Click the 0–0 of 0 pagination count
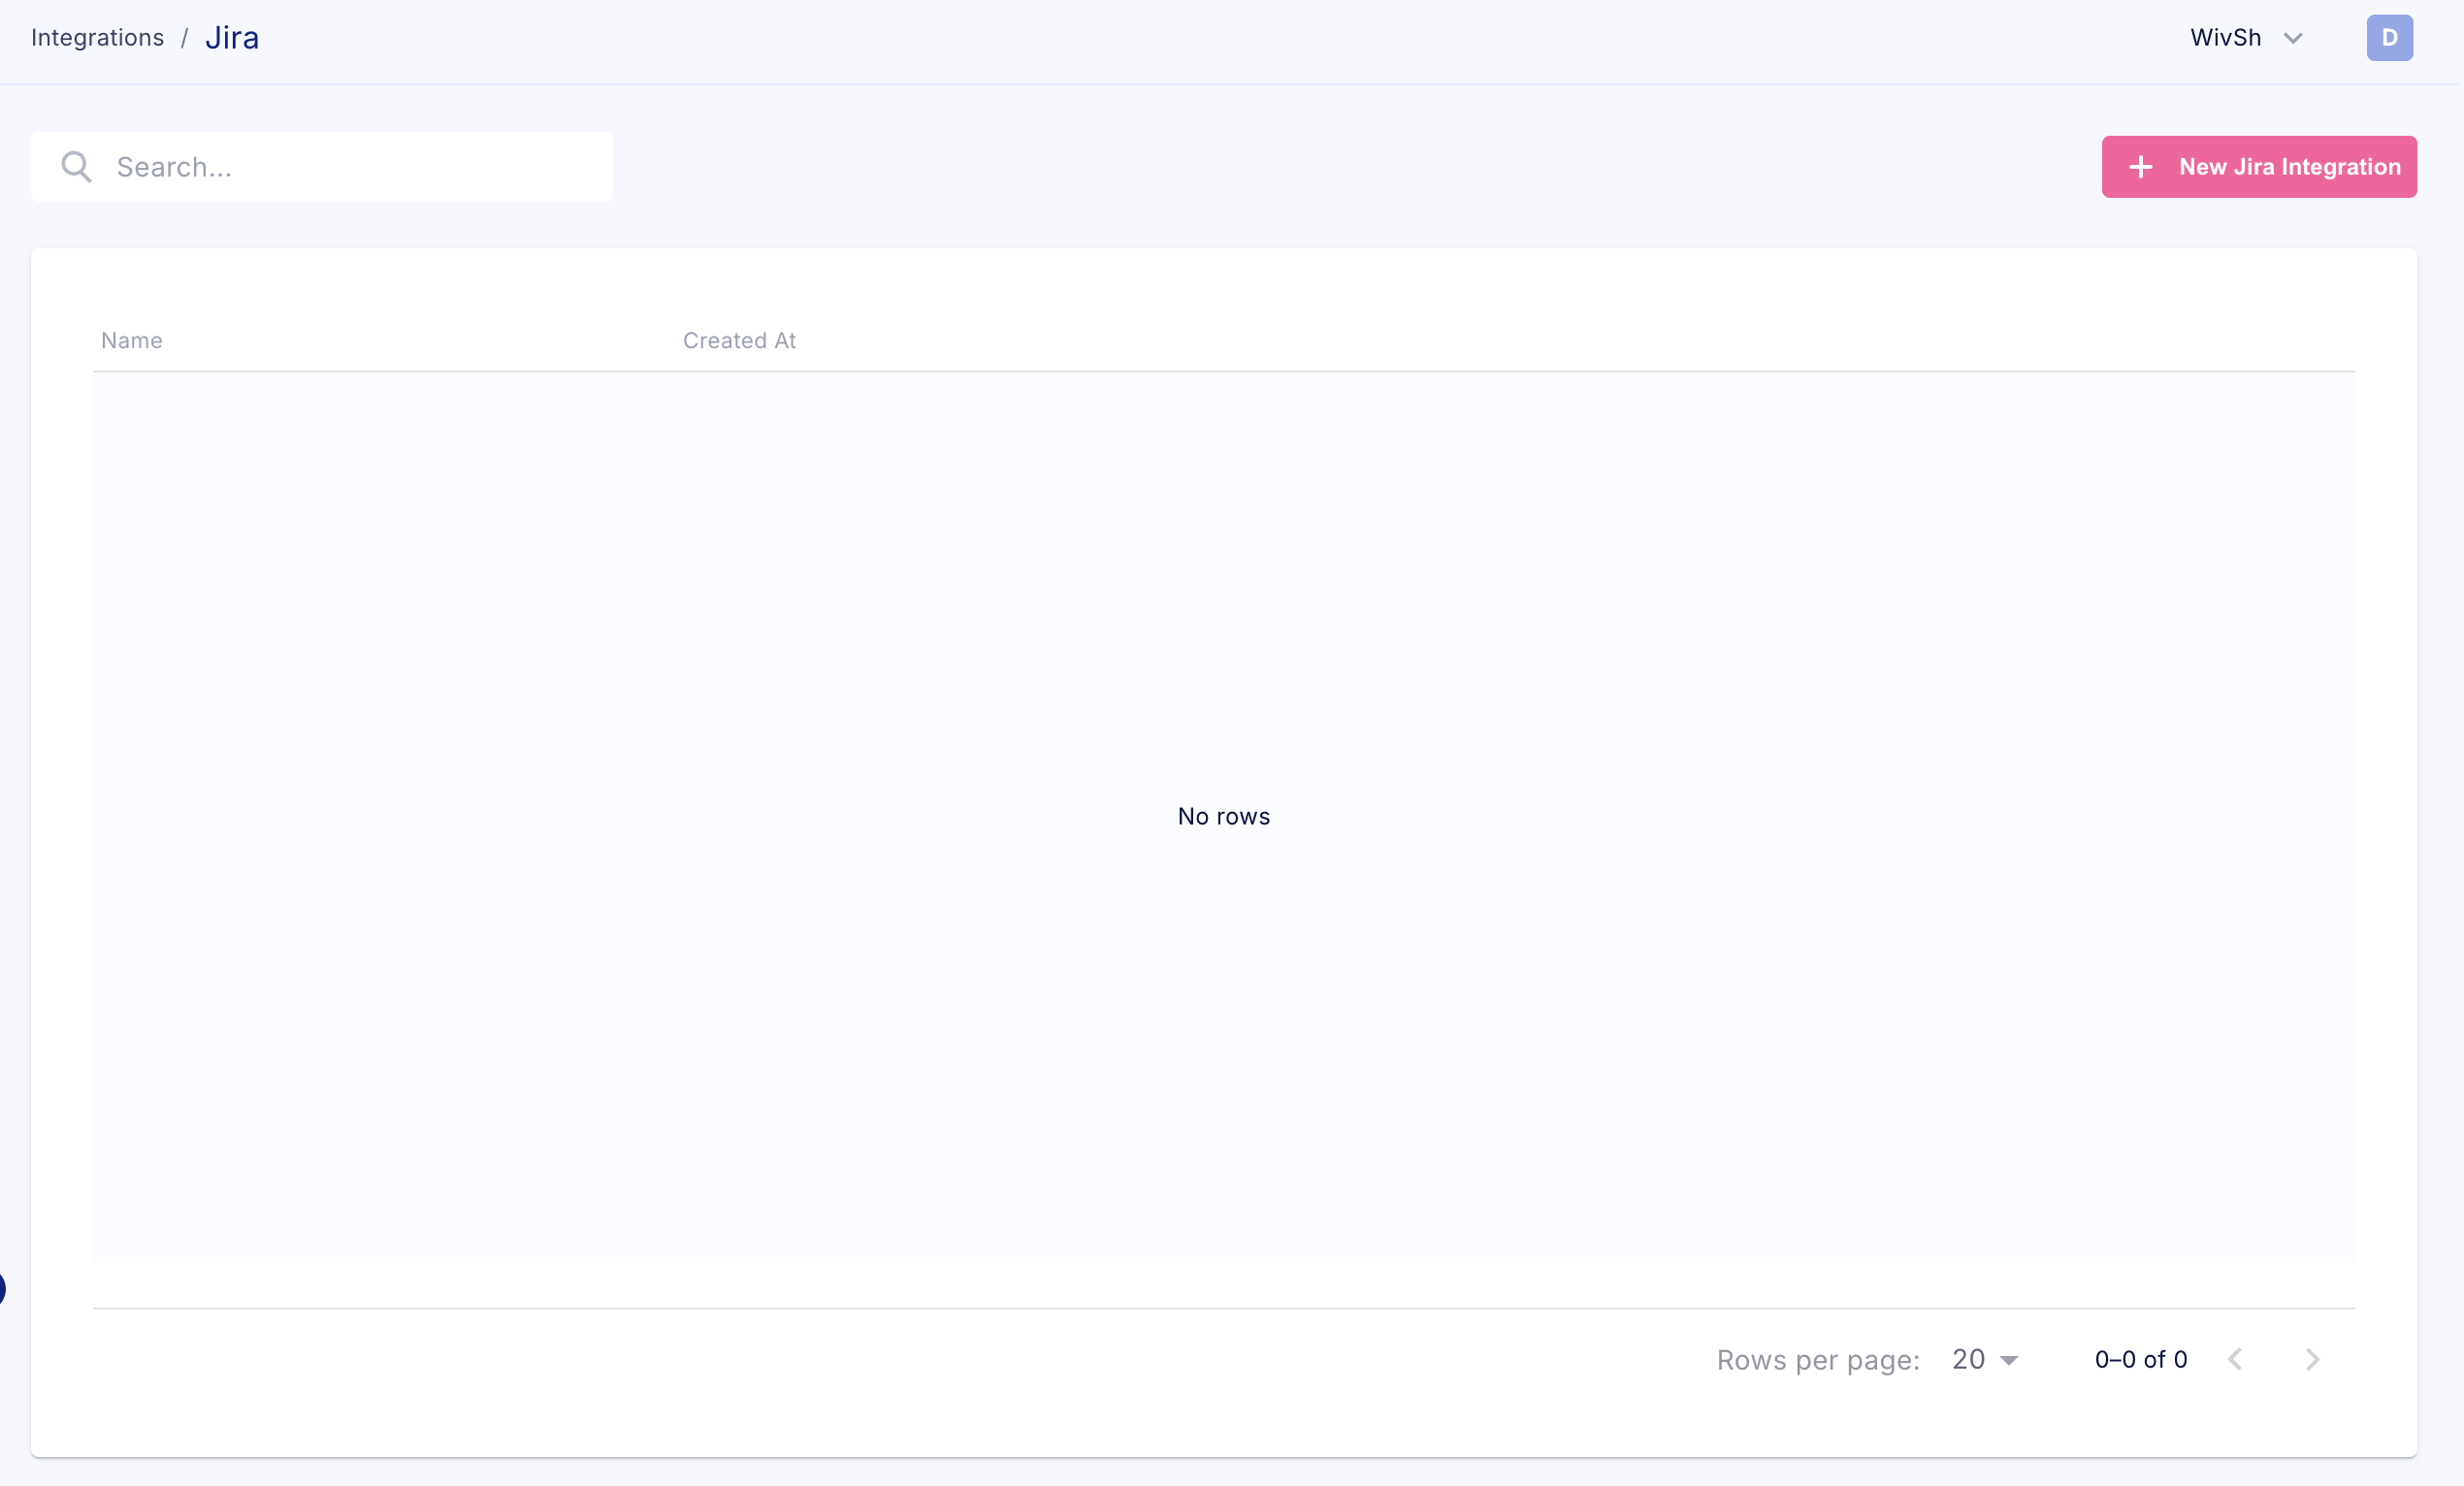The height and width of the screenshot is (1486, 2464). point(2141,1359)
